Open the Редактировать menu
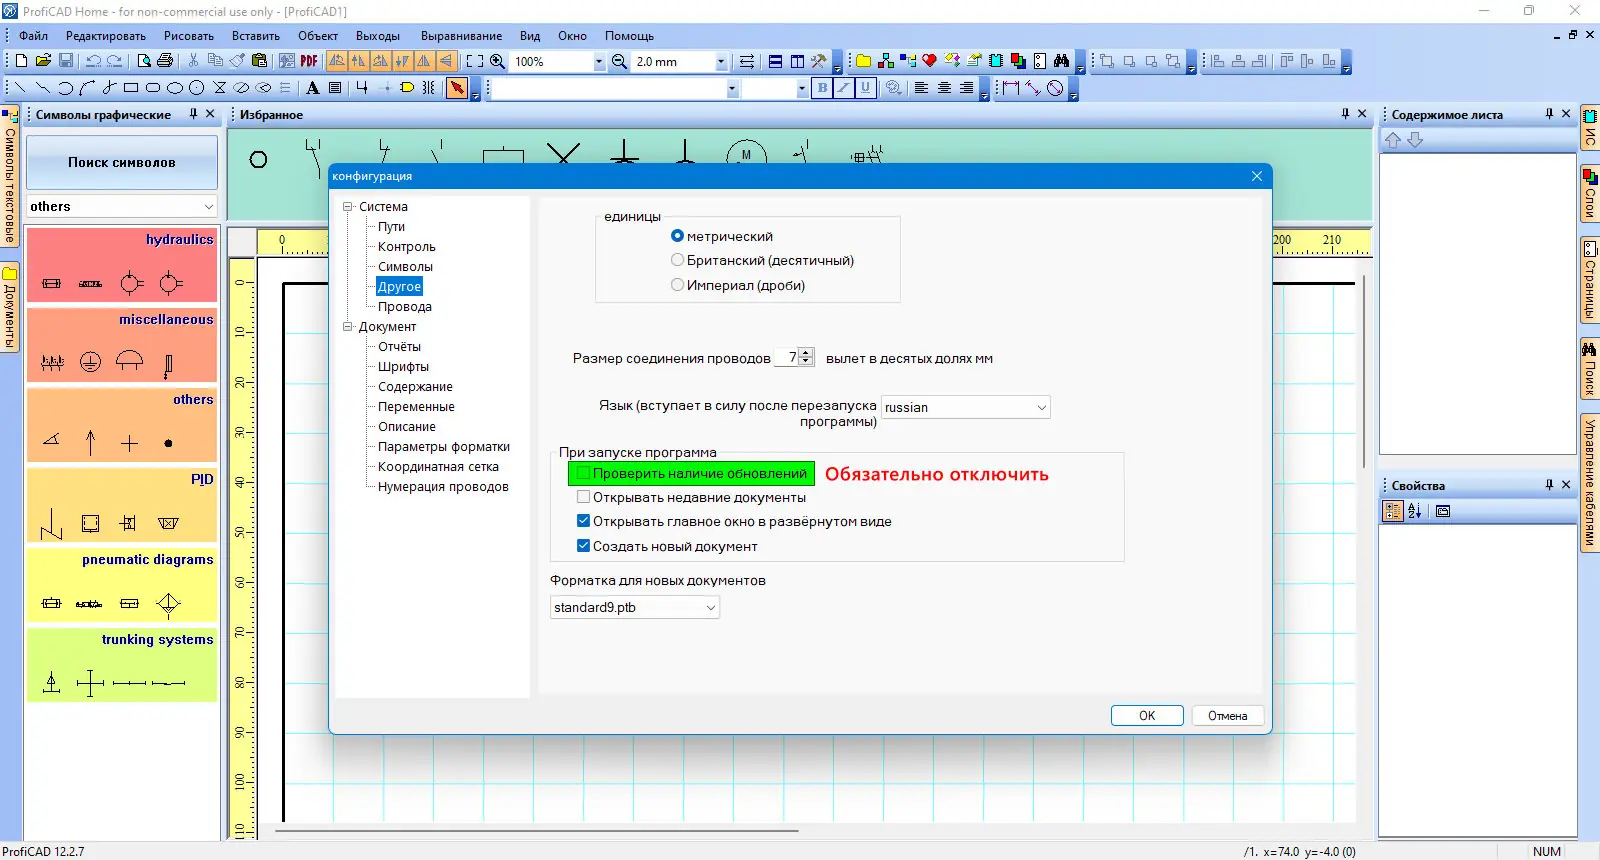Screen dimensions: 1600x860 (106, 36)
